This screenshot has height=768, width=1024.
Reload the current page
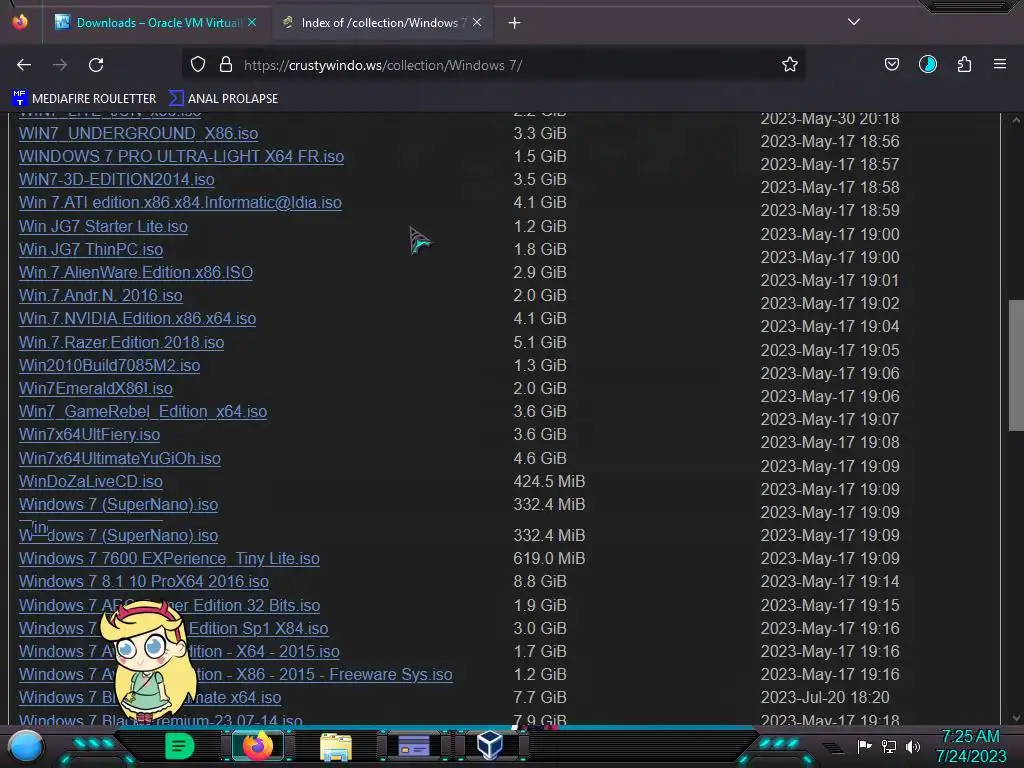coord(96,65)
